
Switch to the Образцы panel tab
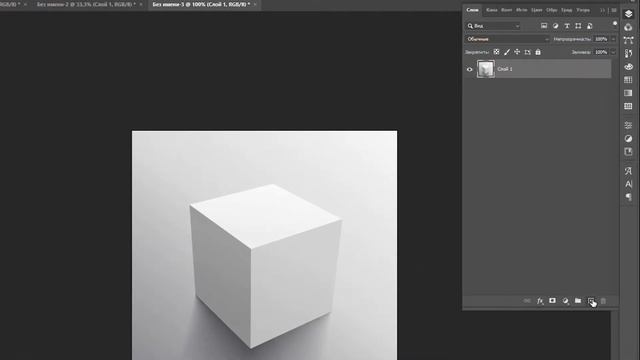[551, 10]
